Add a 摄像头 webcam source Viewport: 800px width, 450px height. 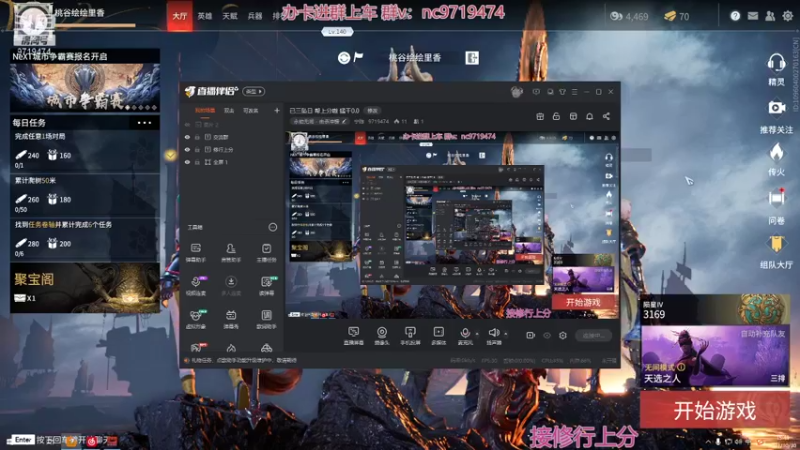pyautogui.click(x=382, y=336)
